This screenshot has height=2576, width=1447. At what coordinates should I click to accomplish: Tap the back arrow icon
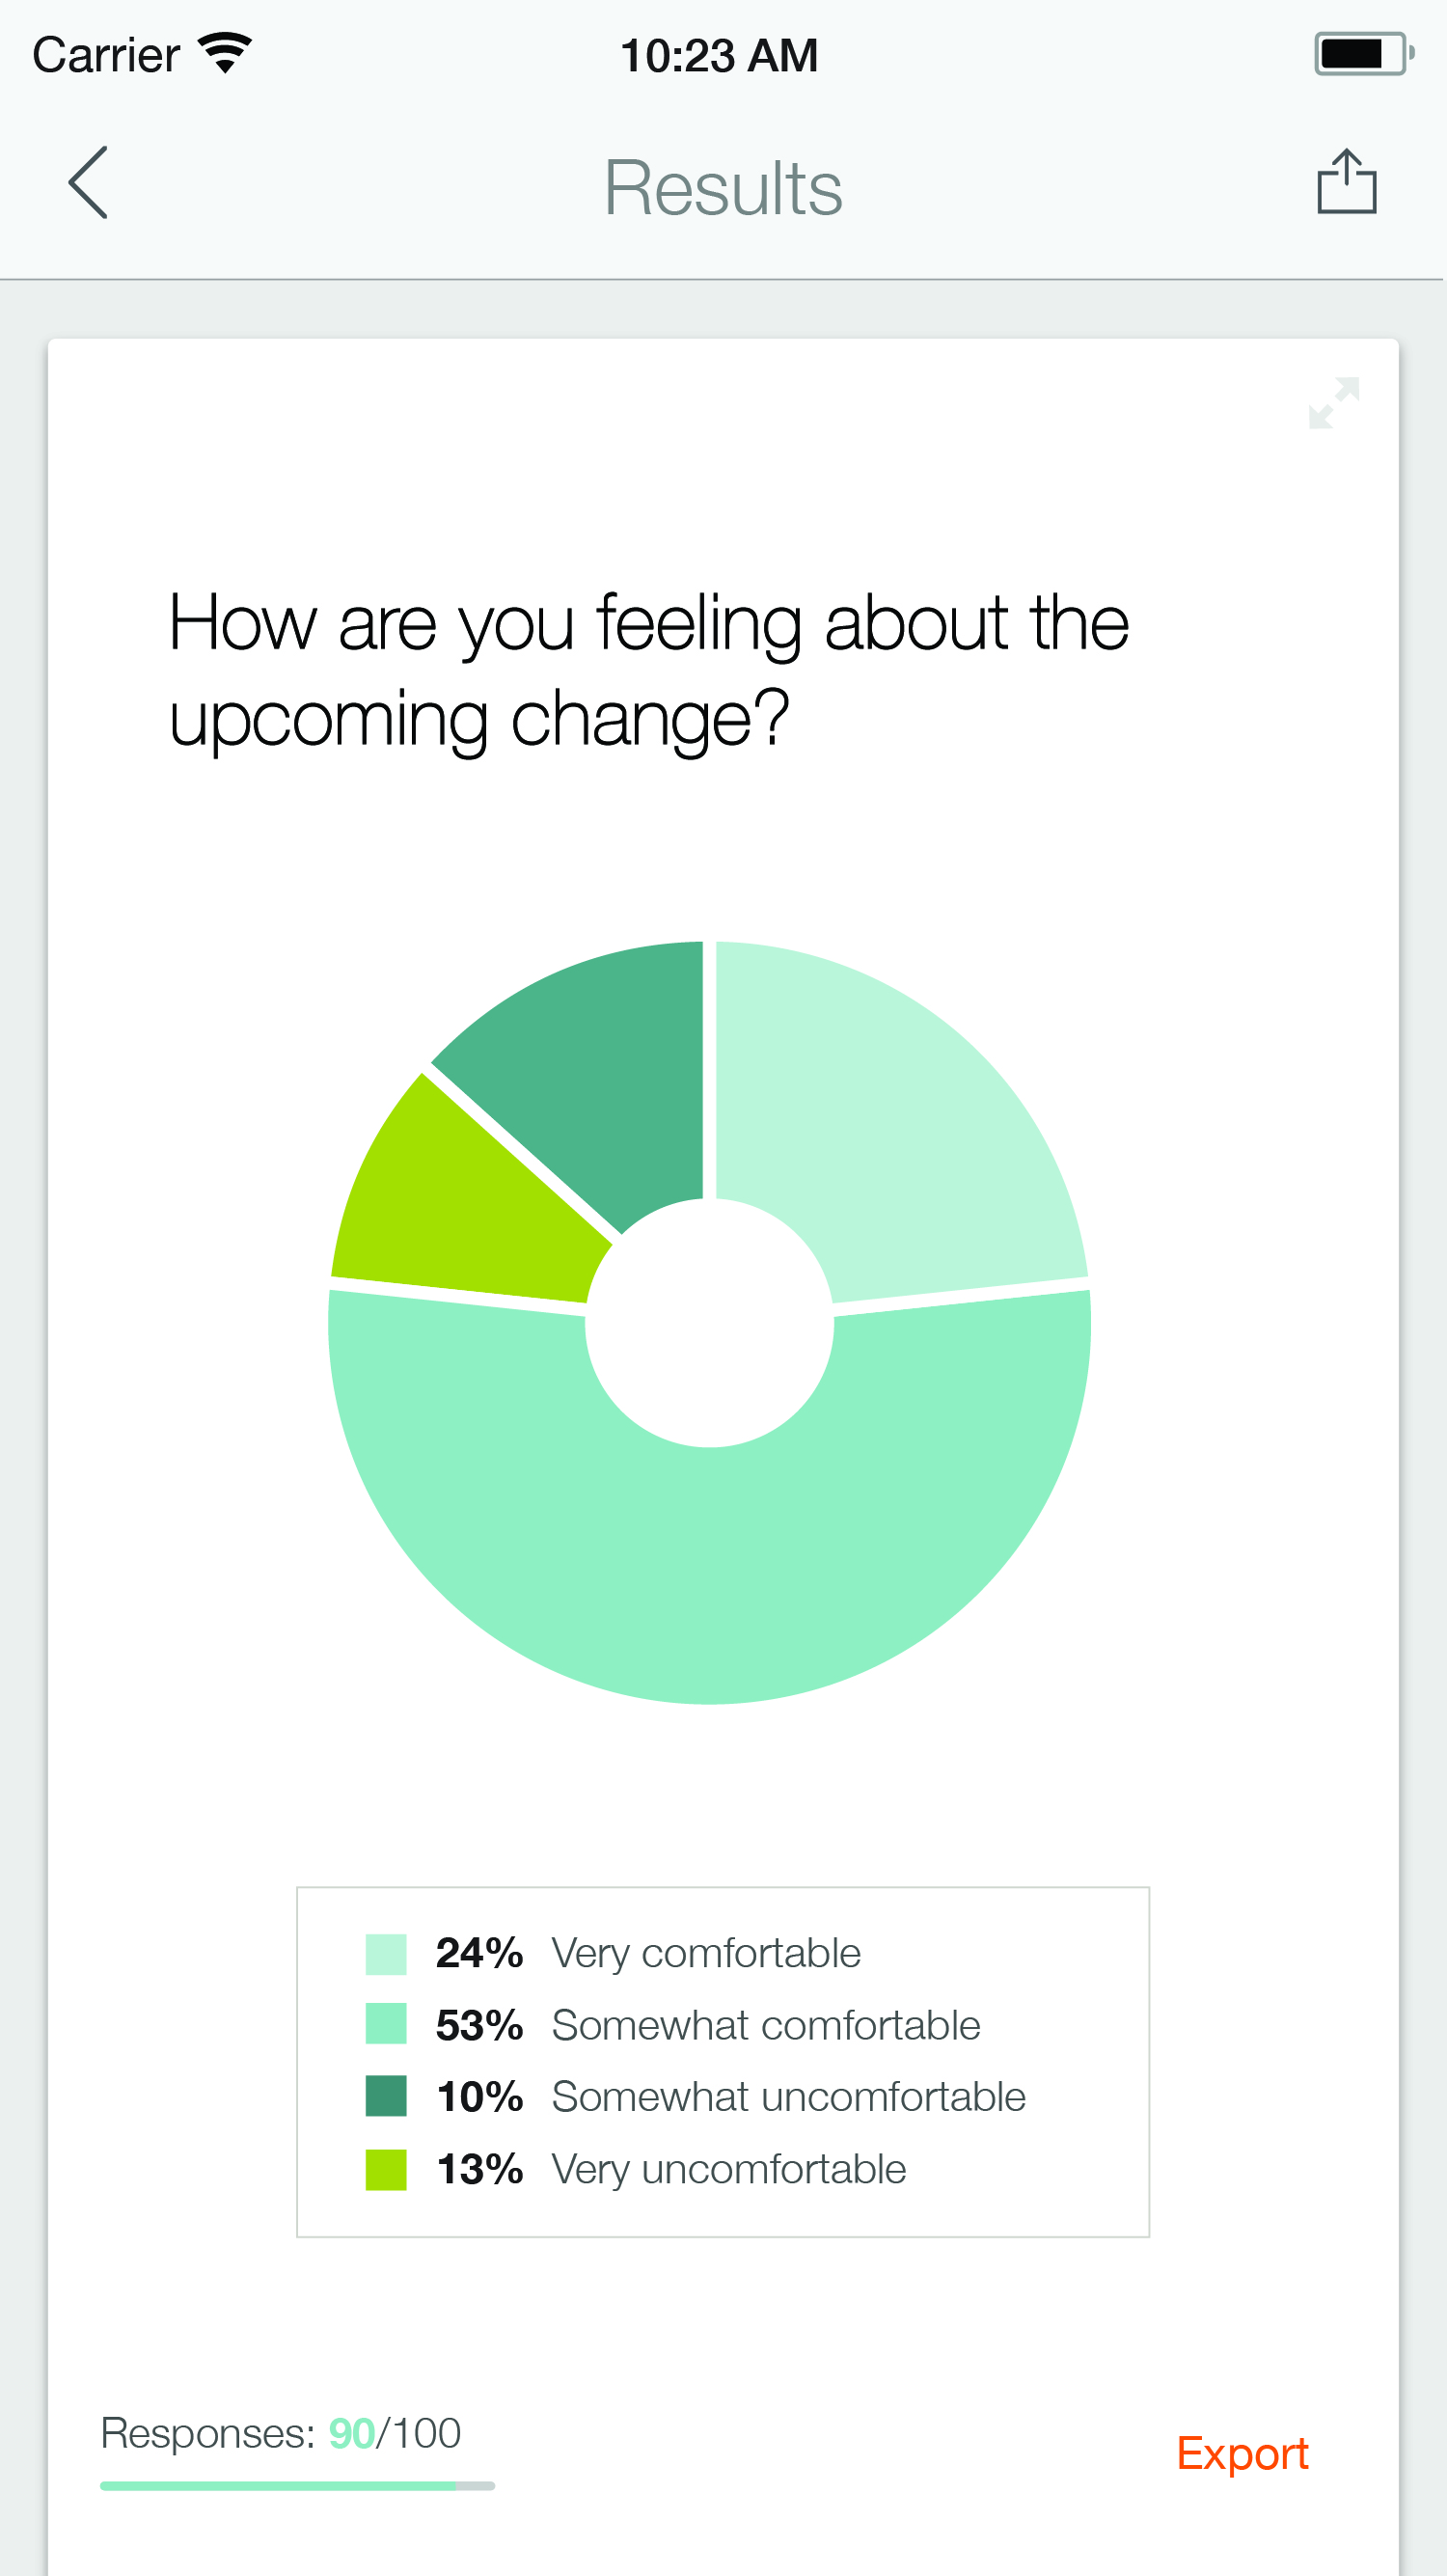pyautogui.click(x=88, y=183)
